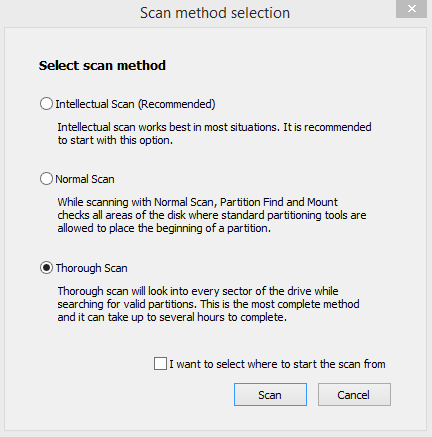Click the Intellectual scan description paragraph
Image resolution: width=432 pixels, height=438 pixels.
pyautogui.click(x=214, y=134)
